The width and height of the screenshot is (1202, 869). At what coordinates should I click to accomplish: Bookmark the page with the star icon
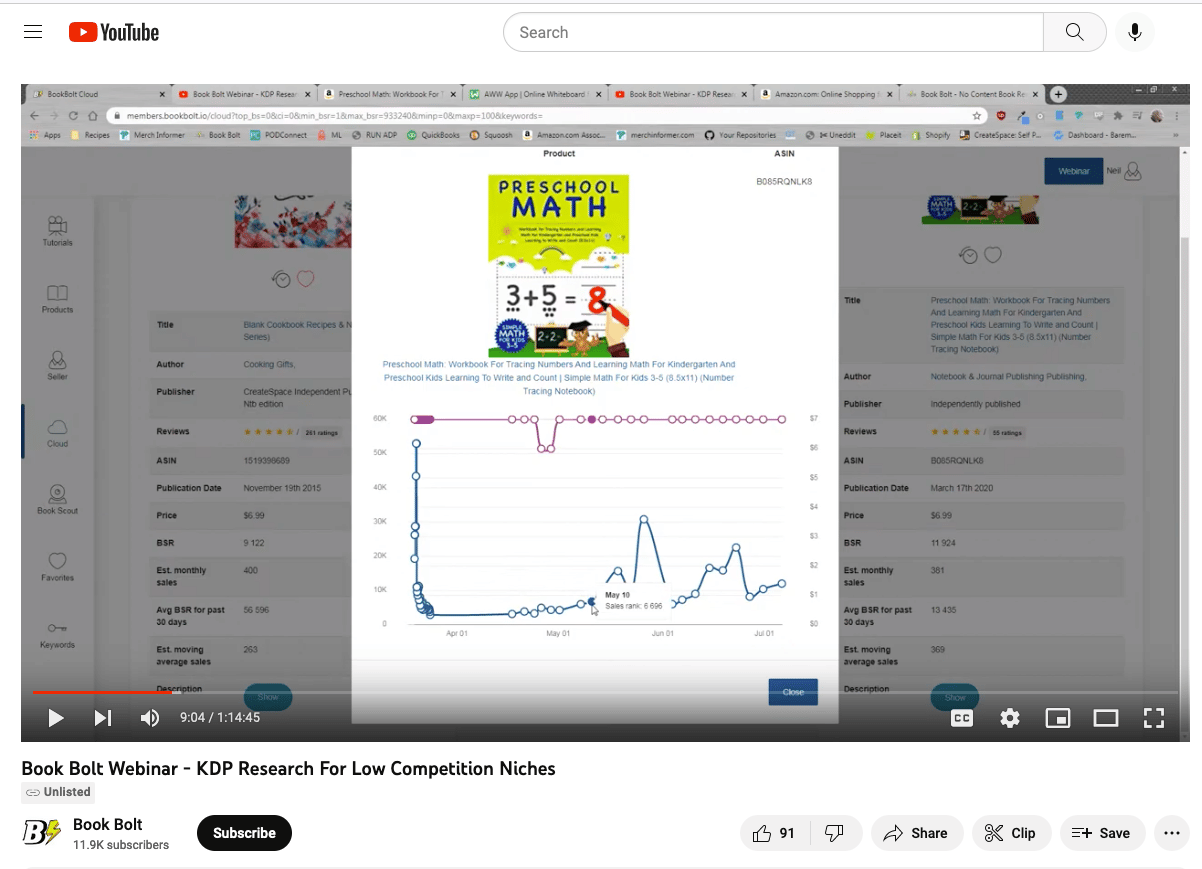pos(977,115)
